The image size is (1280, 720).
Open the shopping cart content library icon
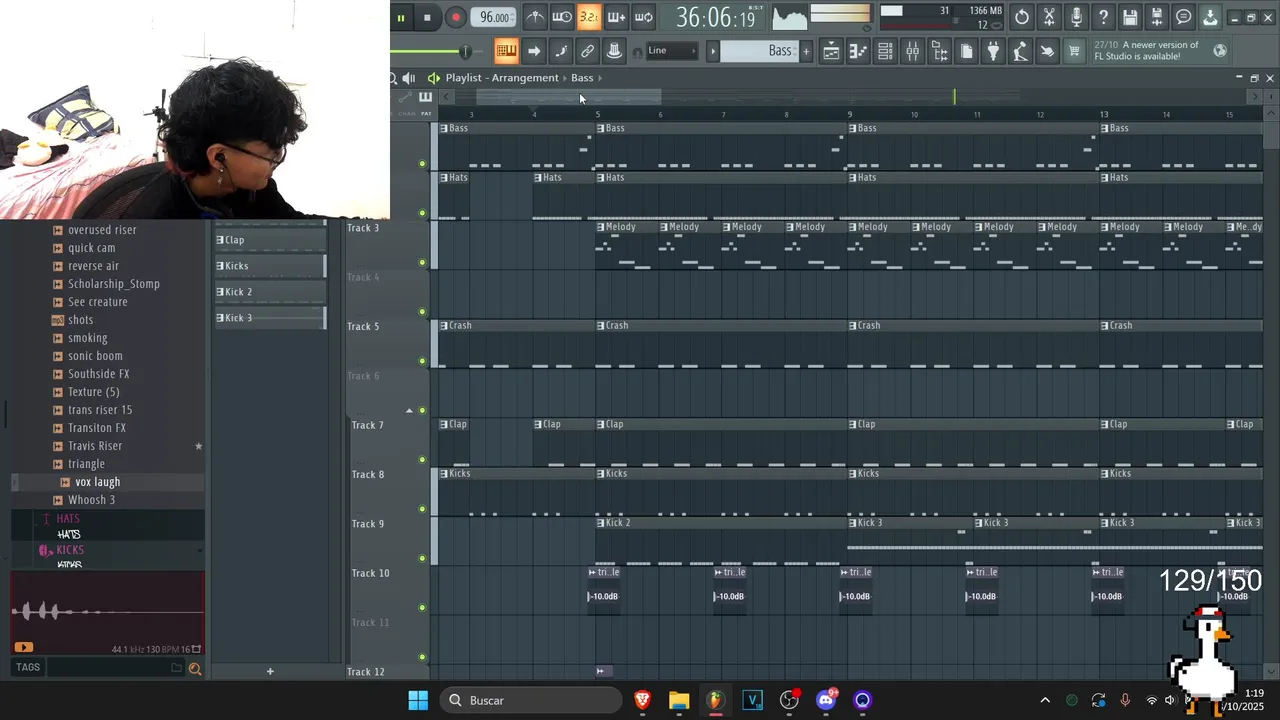(1074, 51)
